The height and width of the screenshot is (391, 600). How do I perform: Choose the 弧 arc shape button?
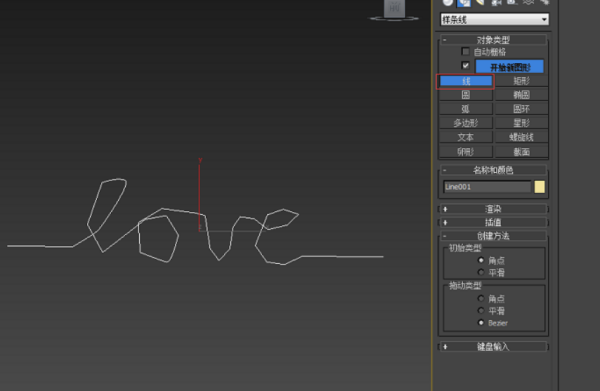(x=466, y=109)
